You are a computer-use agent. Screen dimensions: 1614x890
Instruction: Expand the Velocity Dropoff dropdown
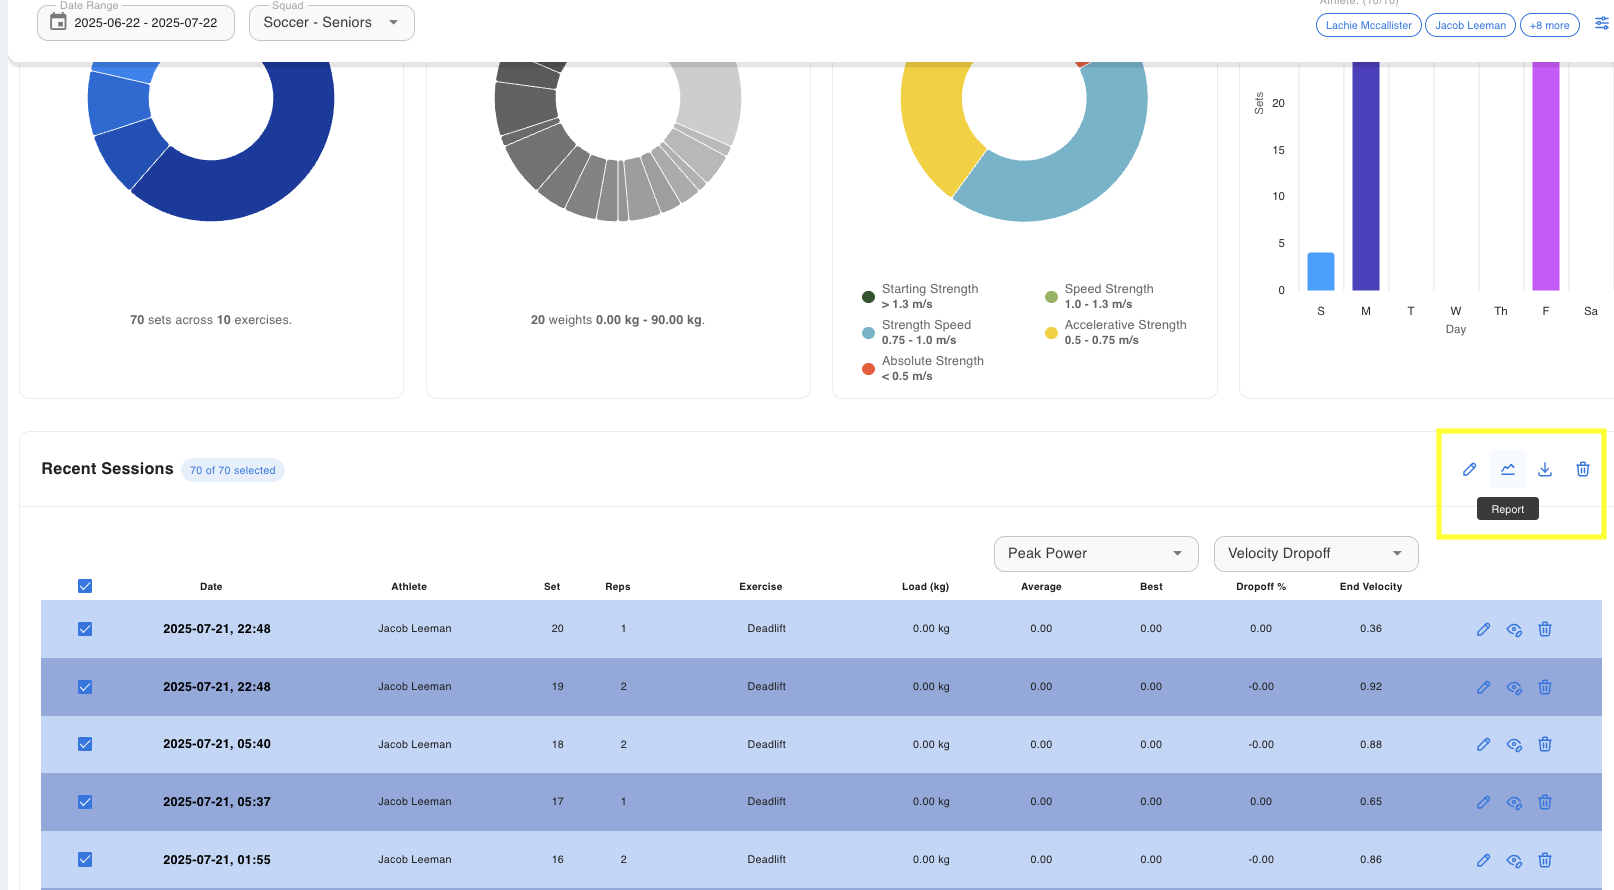(1316, 554)
